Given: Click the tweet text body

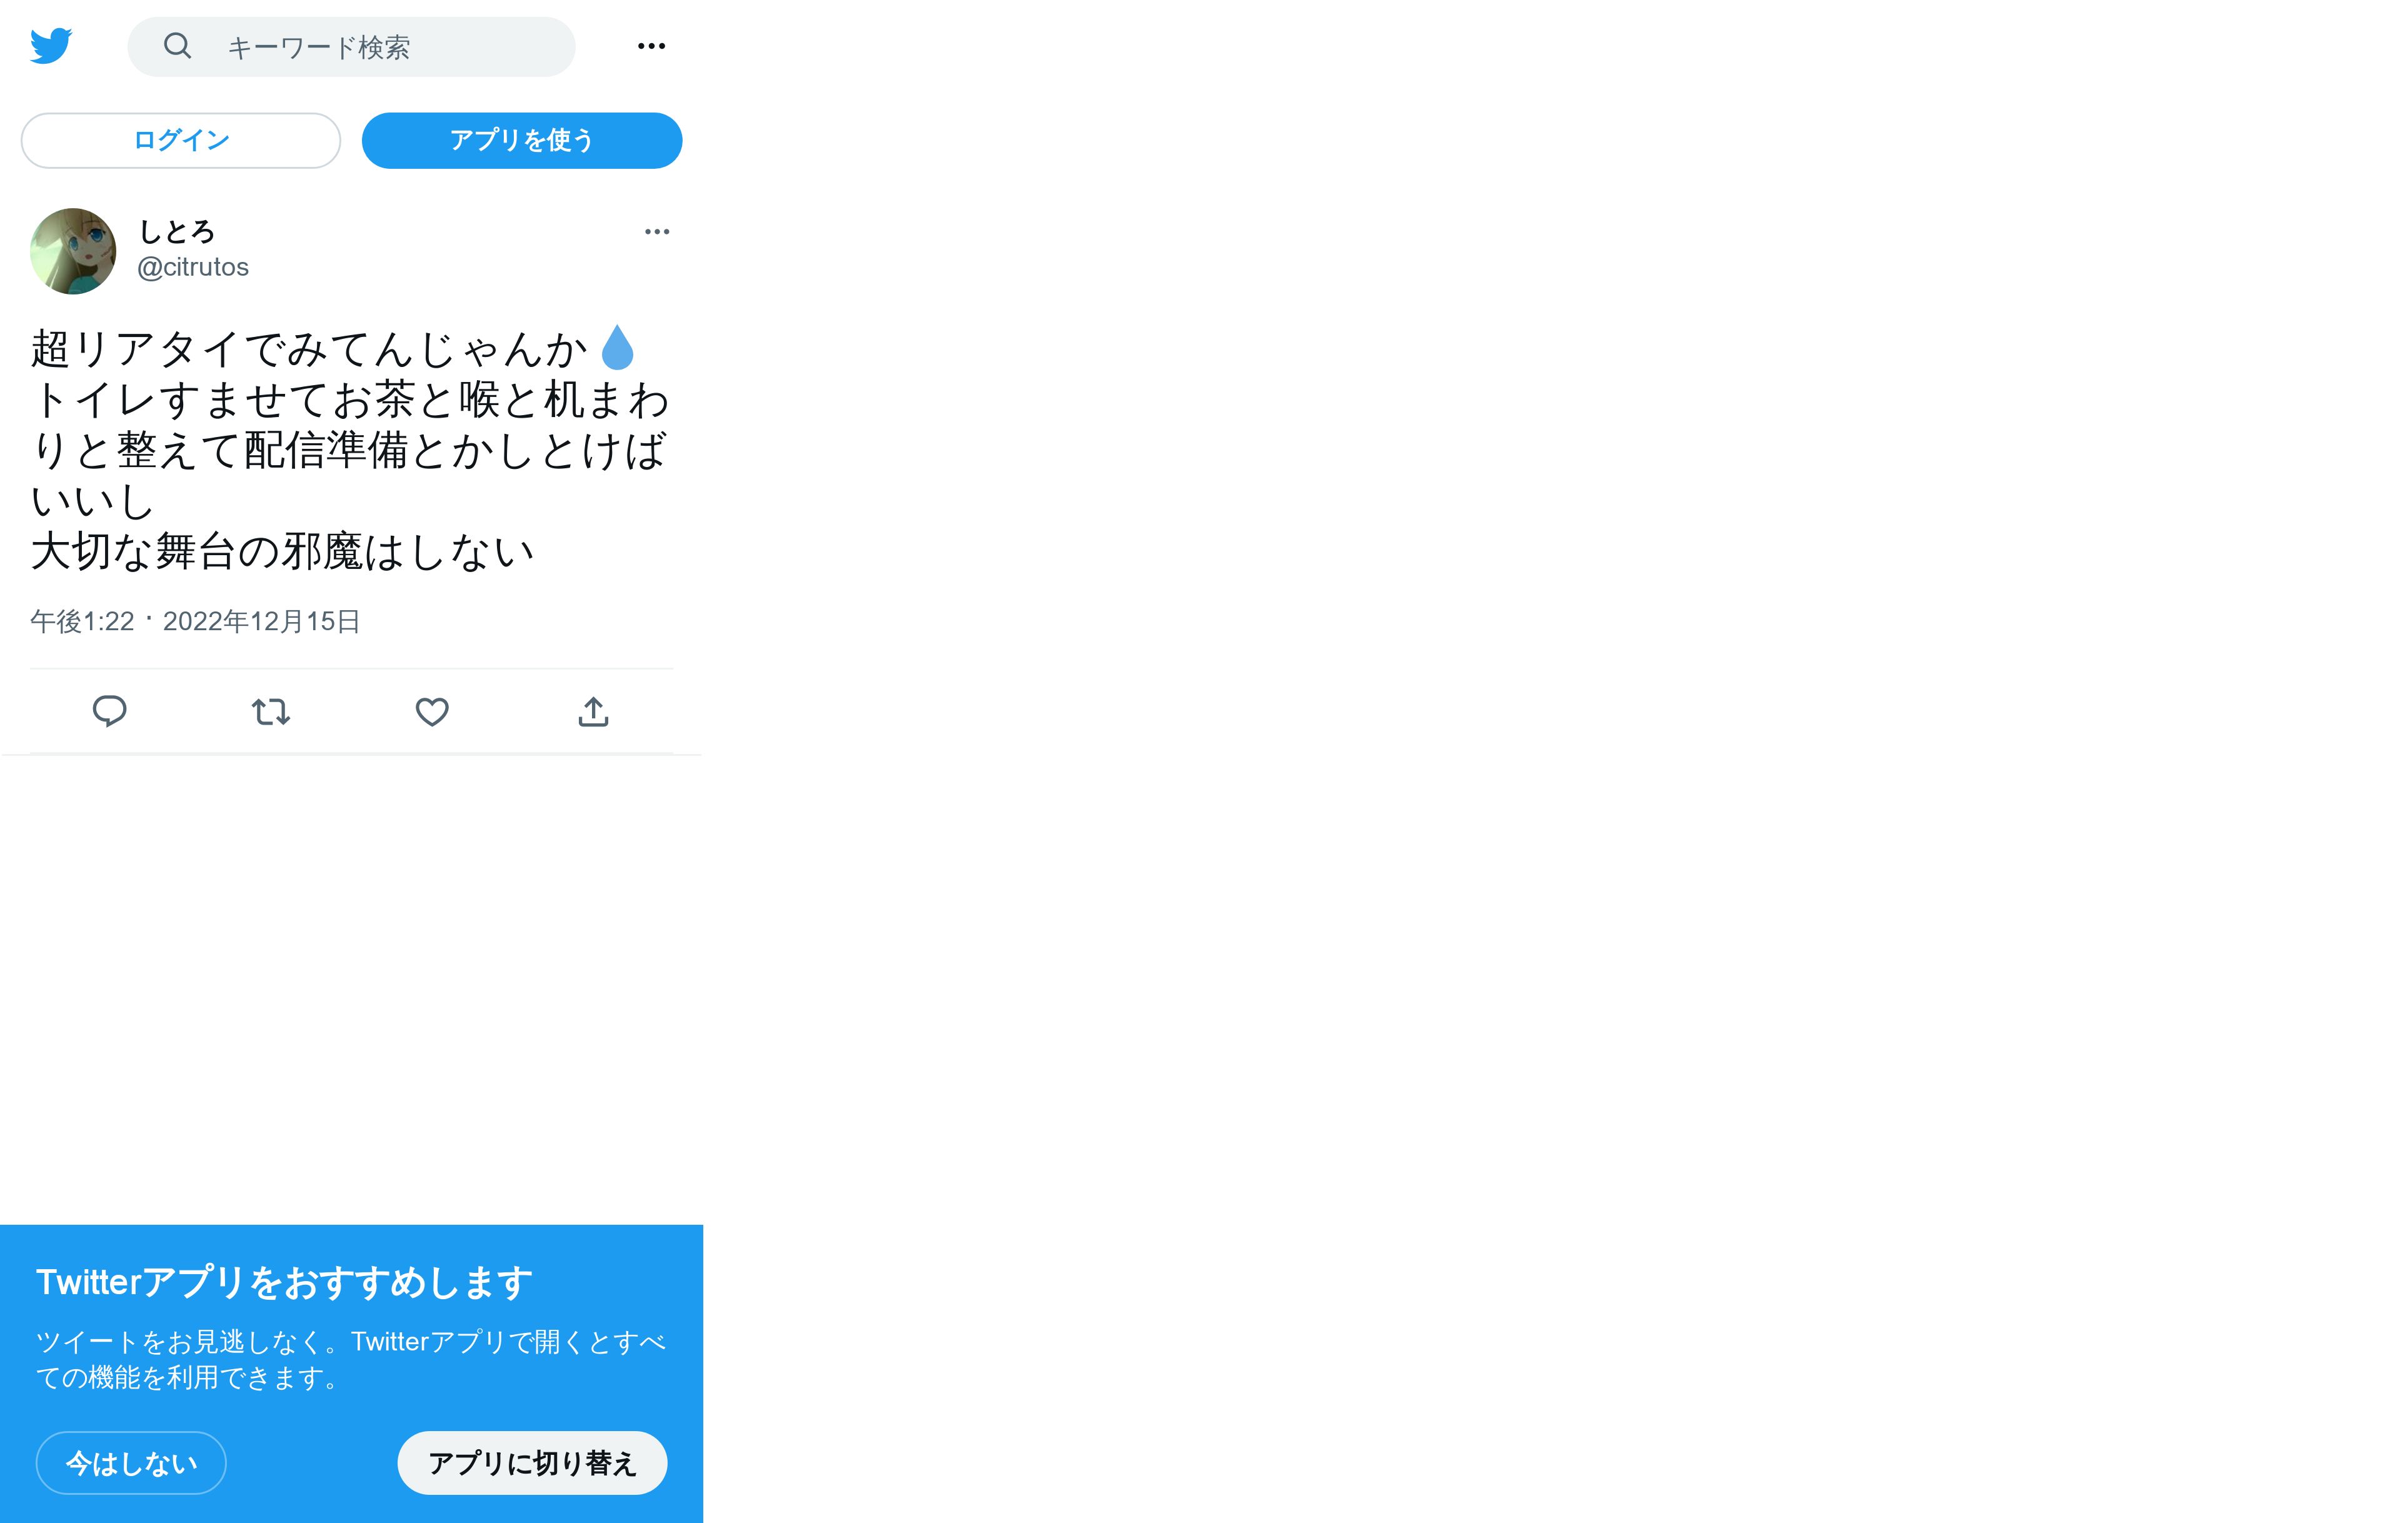Looking at the screenshot, I should point(350,450).
